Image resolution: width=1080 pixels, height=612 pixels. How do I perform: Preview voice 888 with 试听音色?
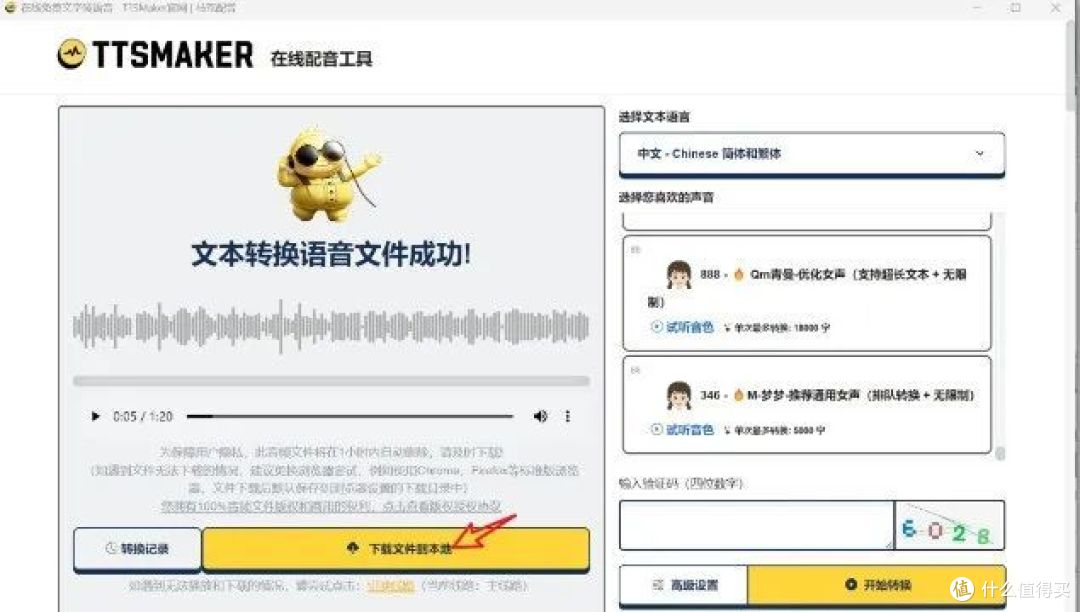coord(682,327)
